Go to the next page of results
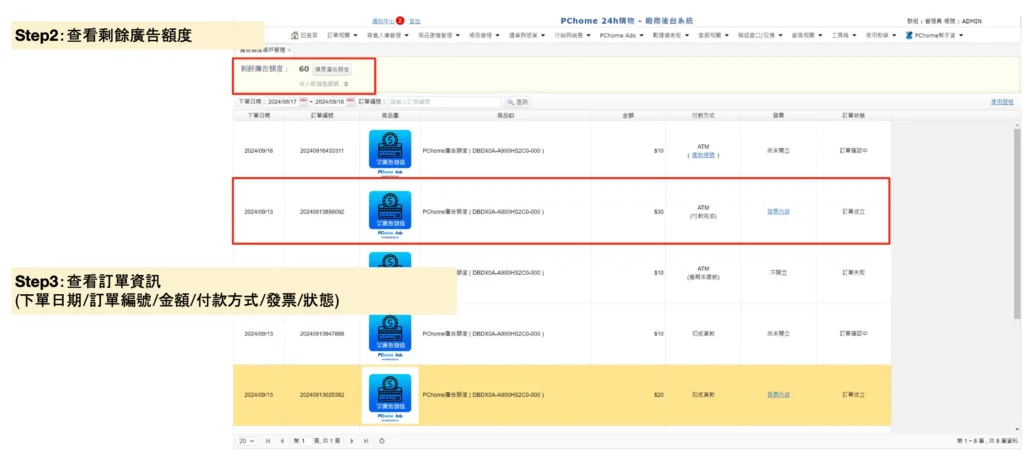This screenshot has width=1024, height=462. 350,441
